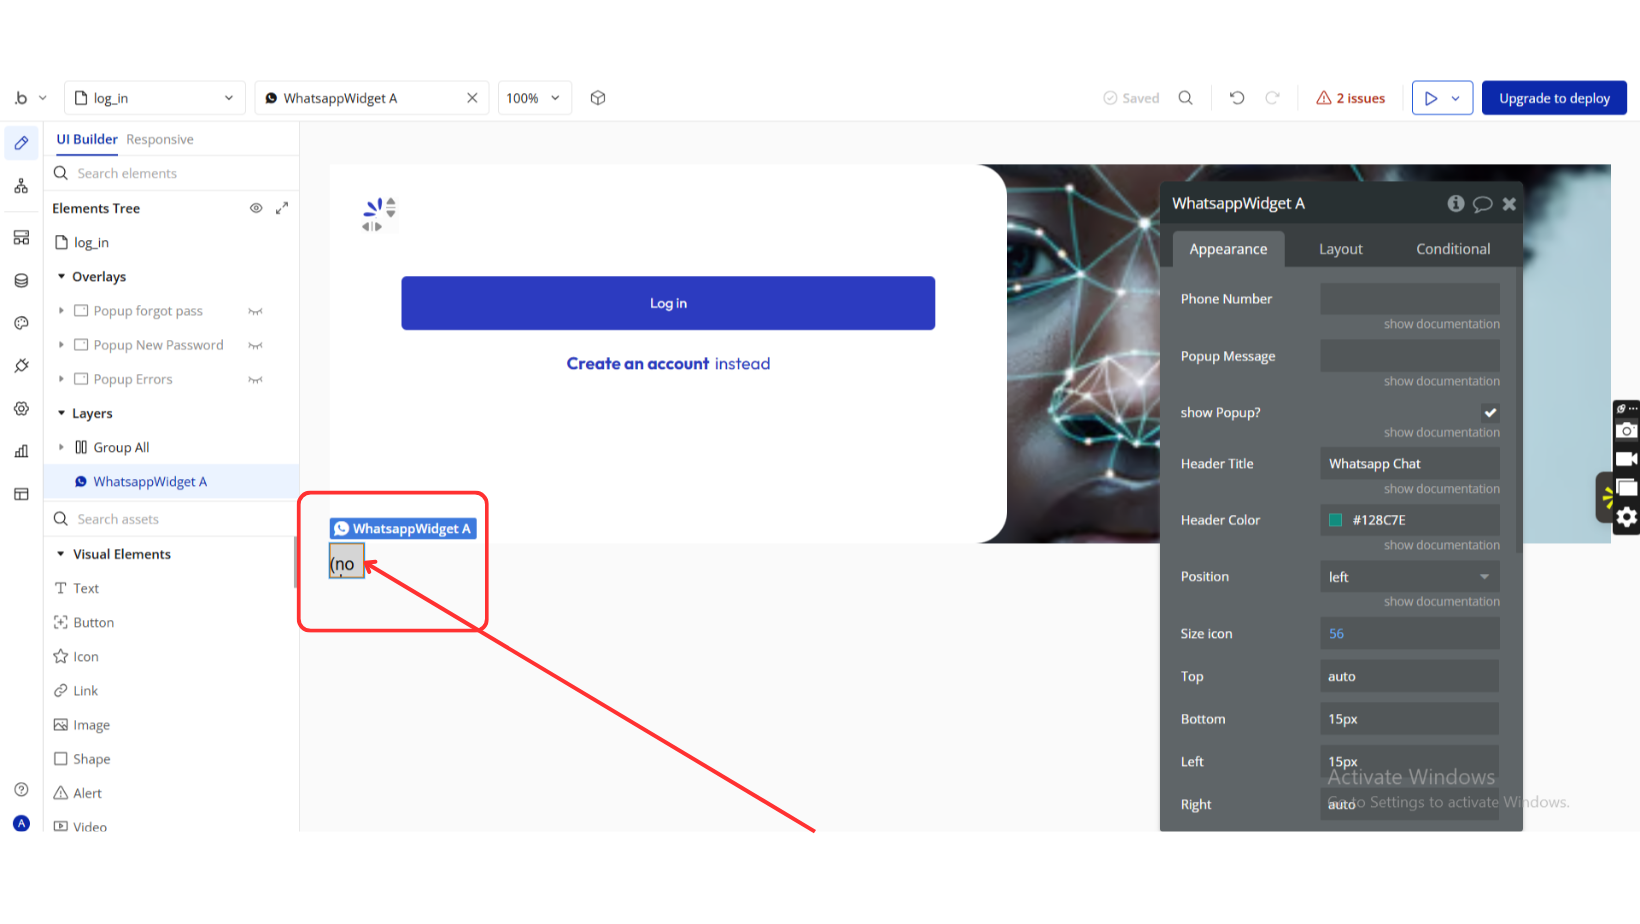Screen dimensions: 1640x924
Task: Open the component library icon in left sidebar
Action: [x=21, y=238]
